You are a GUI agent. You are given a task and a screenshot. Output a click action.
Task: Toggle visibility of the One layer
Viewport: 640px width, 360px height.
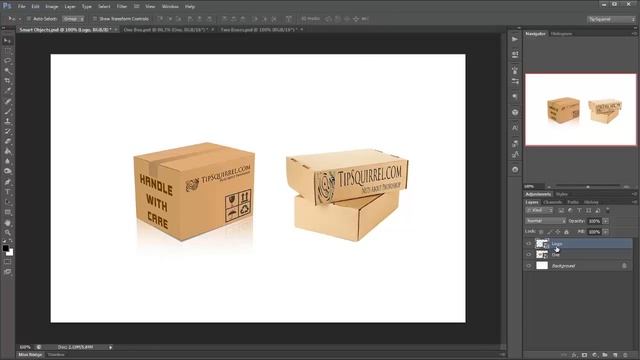[x=529, y=254]
